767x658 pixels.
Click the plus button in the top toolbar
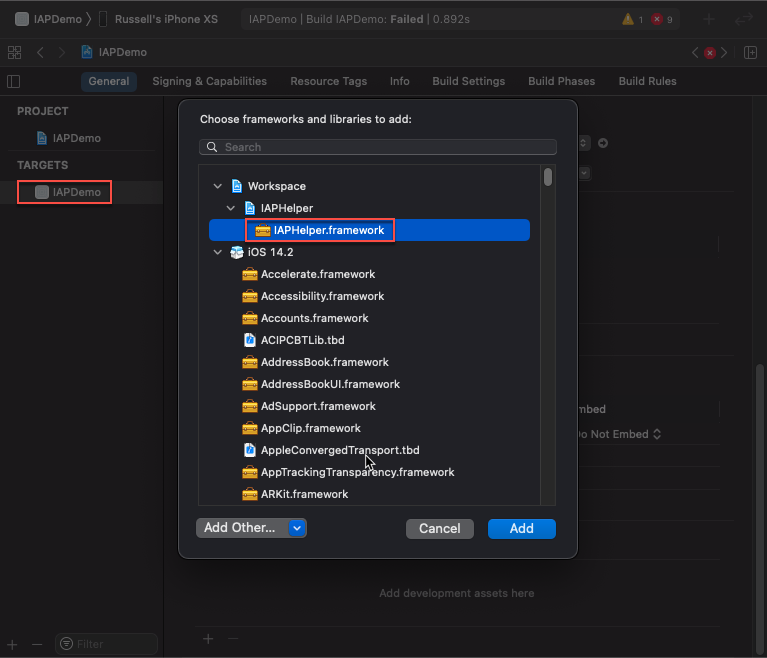[x=709, y=19]
